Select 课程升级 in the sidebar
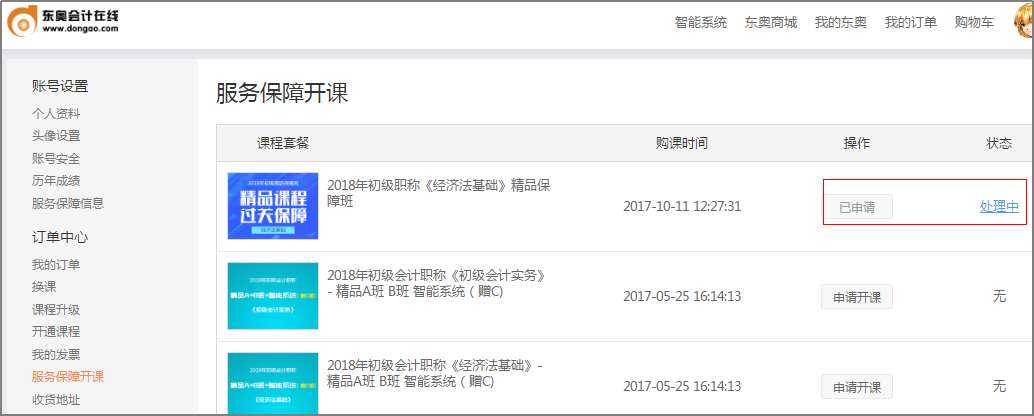 click(x=56, y=310)
